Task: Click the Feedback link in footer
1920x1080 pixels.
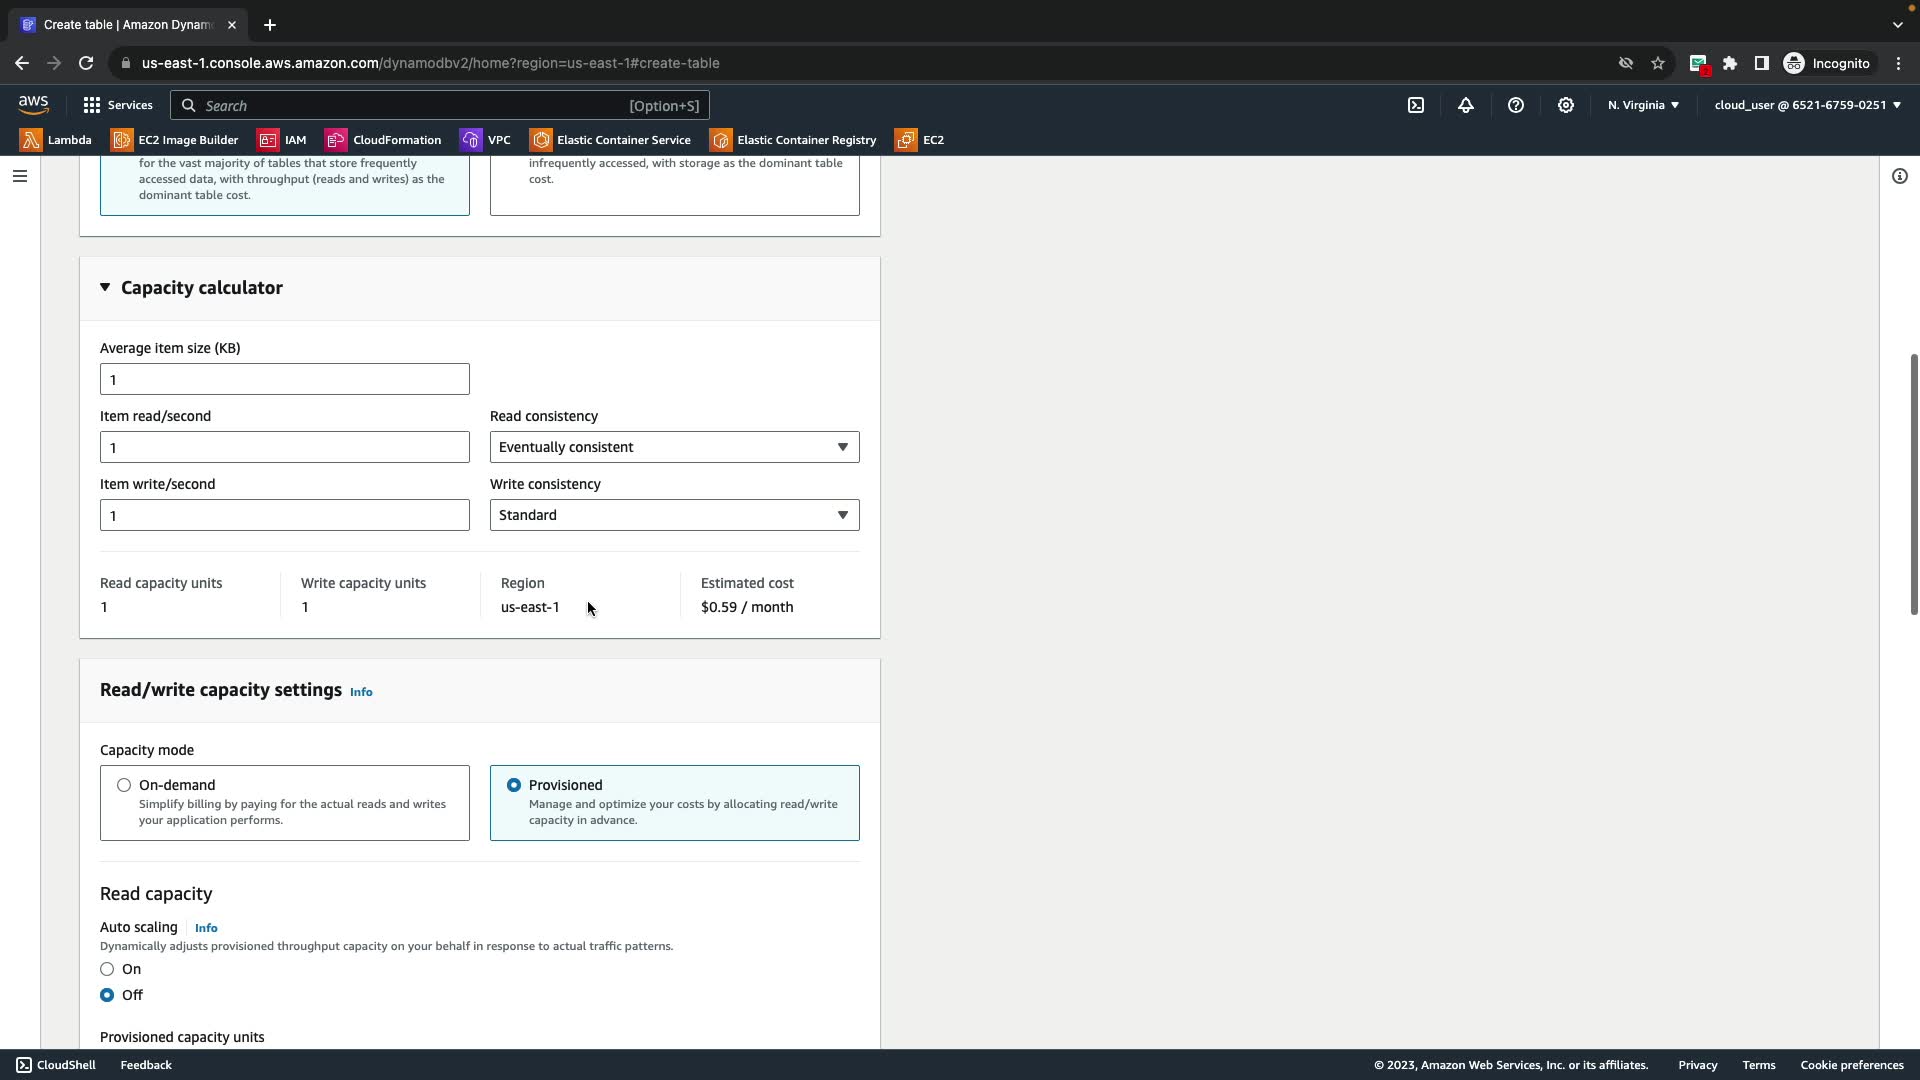Action: click(x=146, y=1065)
